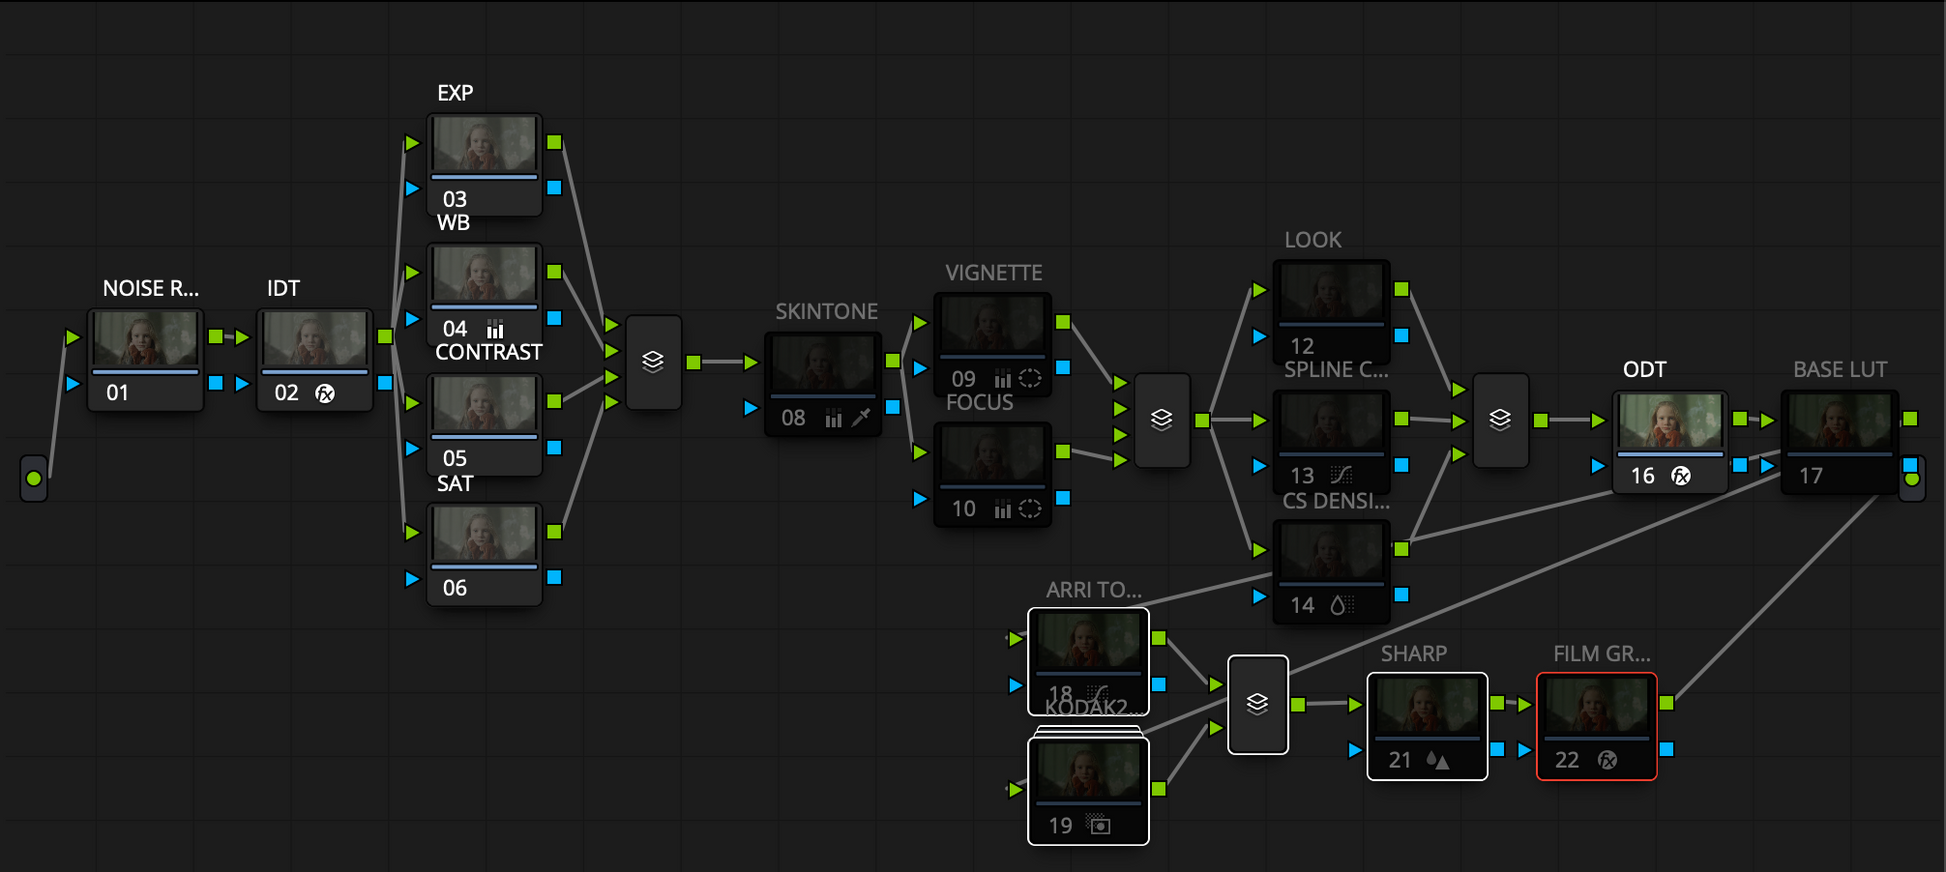This screenshot has width=1946, height=872.
Task: Click the green source input connector at left
Action: 34,478
